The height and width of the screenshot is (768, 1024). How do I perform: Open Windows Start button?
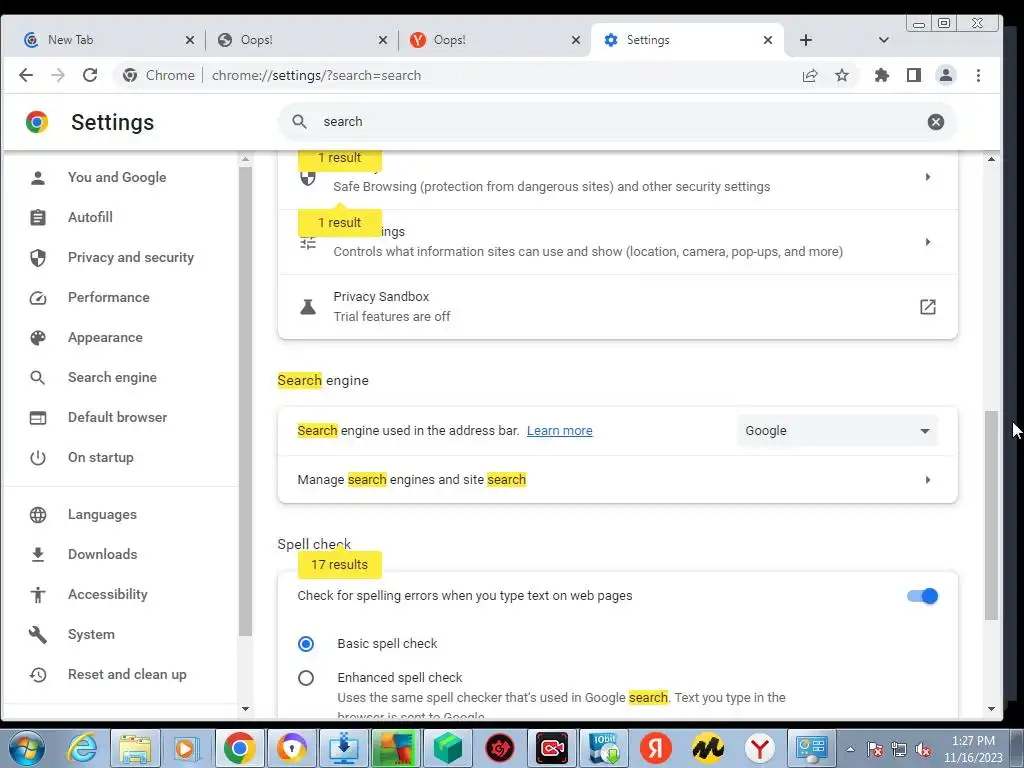pos(26,748)
